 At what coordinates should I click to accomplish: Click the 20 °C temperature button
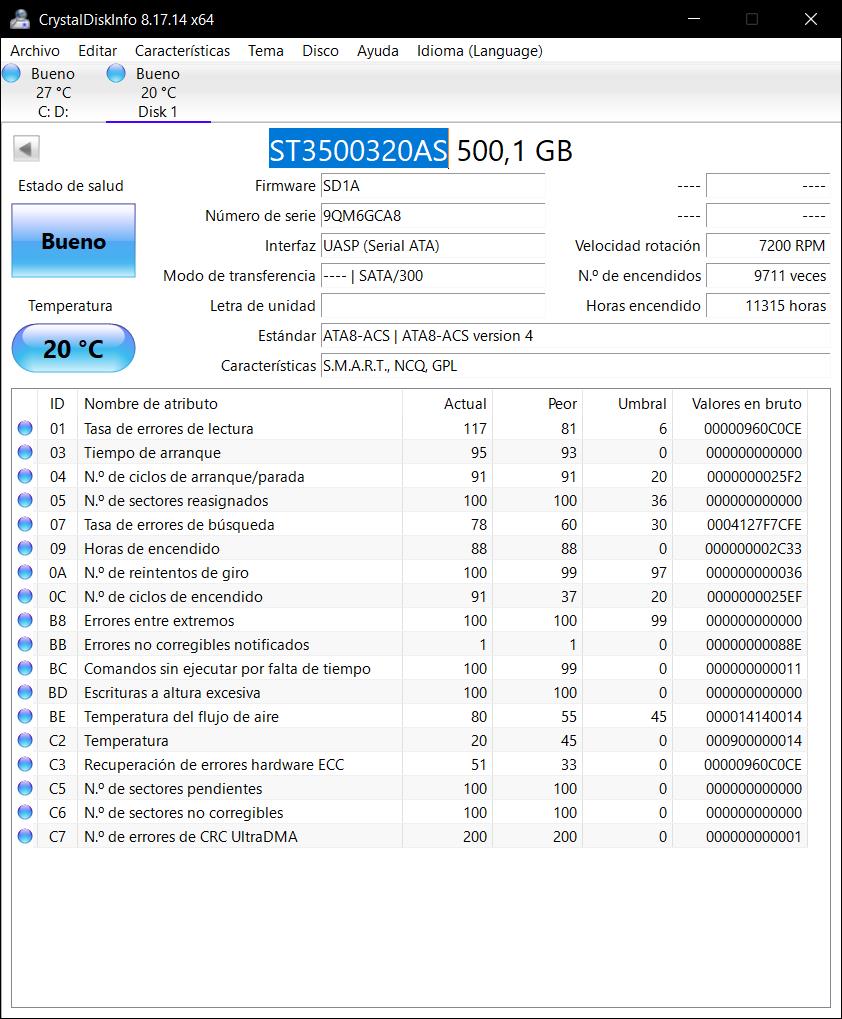click(73, 348)
